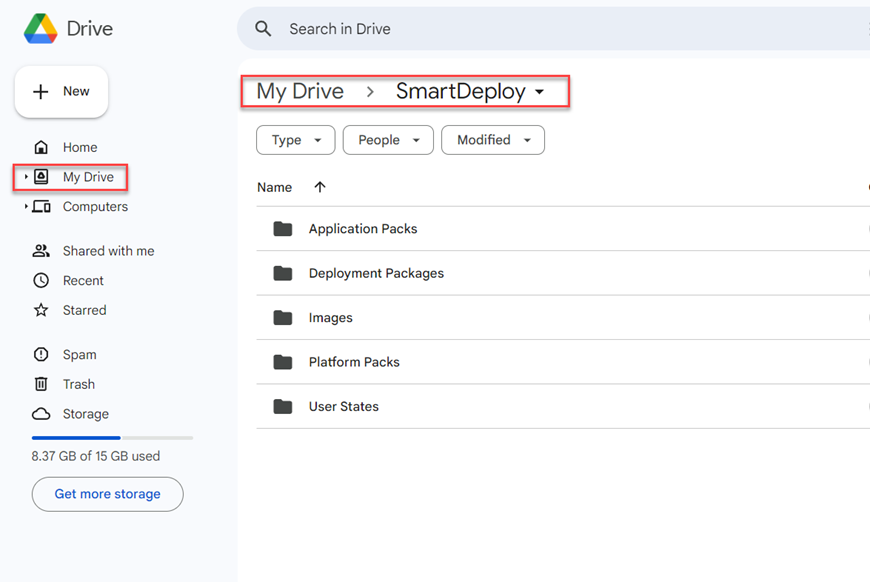
Task: Click the Shared with me icon
Action: (x=41, y=251)
